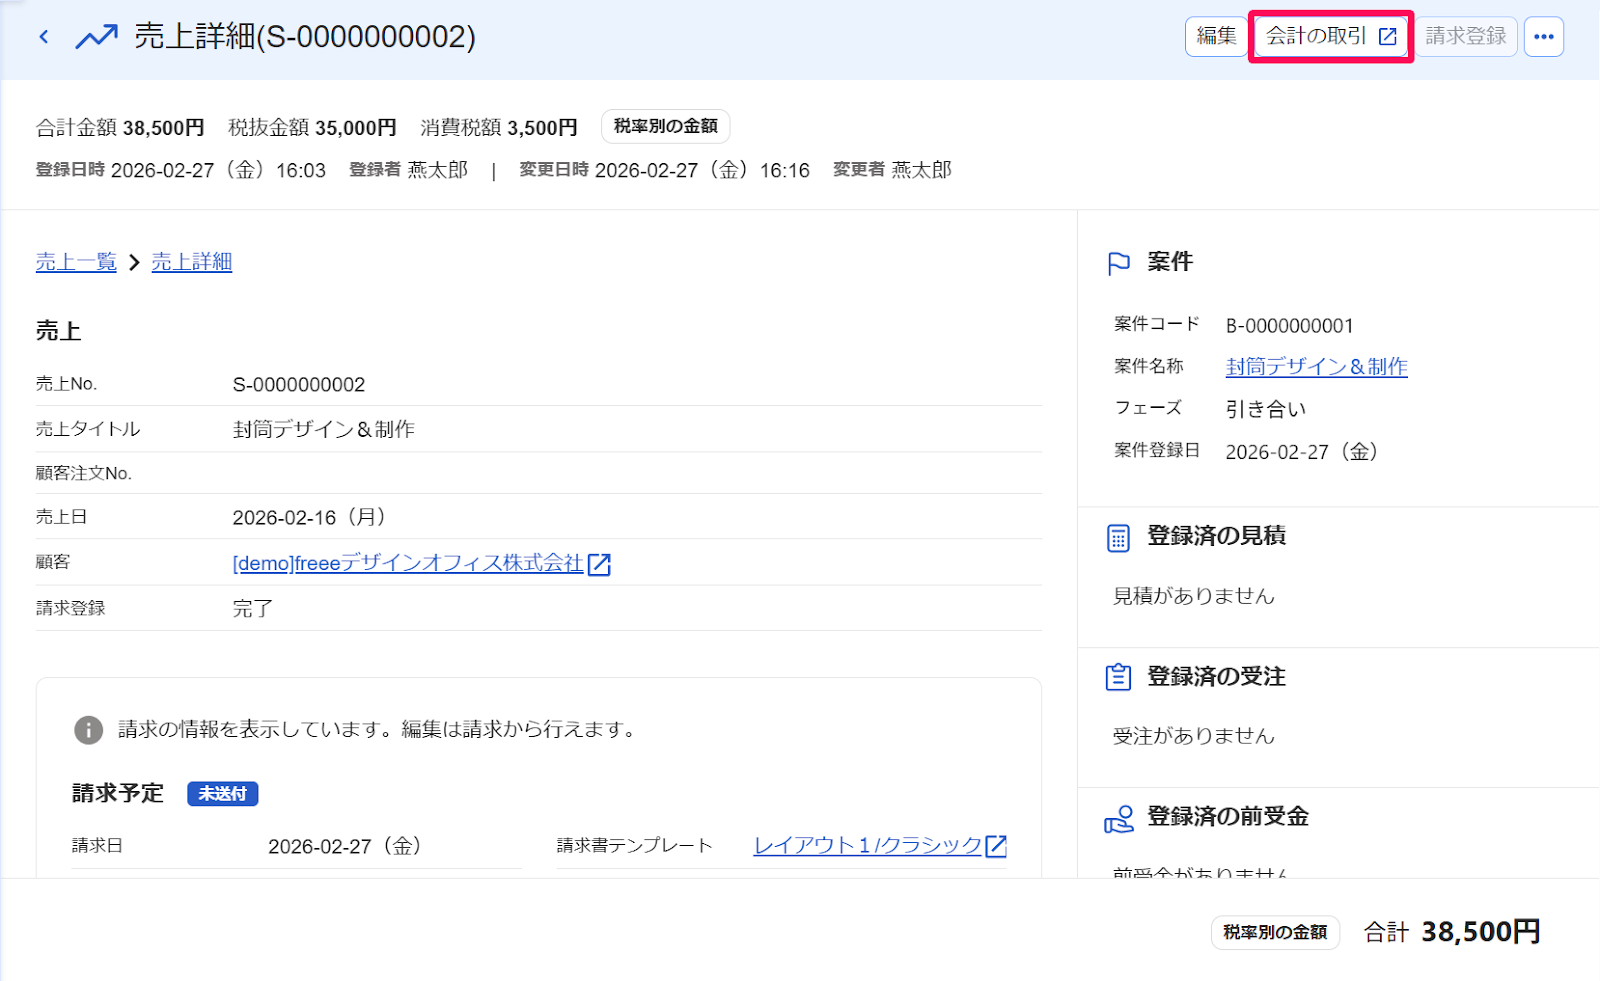Open the three-dot more options menu

[1544, 37]
